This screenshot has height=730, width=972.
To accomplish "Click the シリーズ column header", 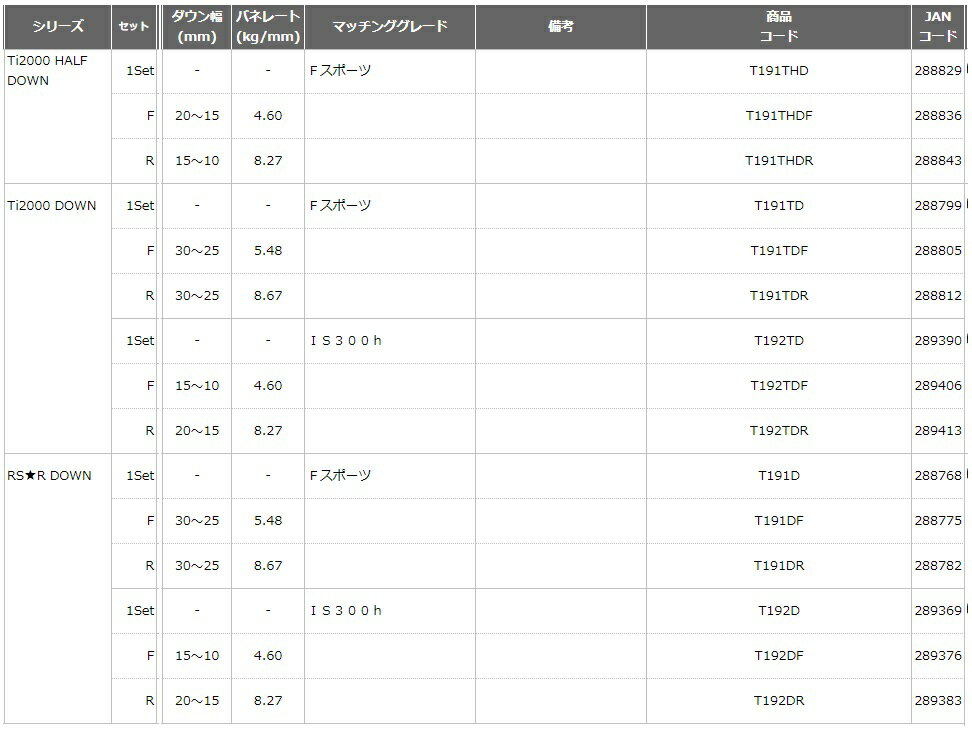I will (57, 27).
